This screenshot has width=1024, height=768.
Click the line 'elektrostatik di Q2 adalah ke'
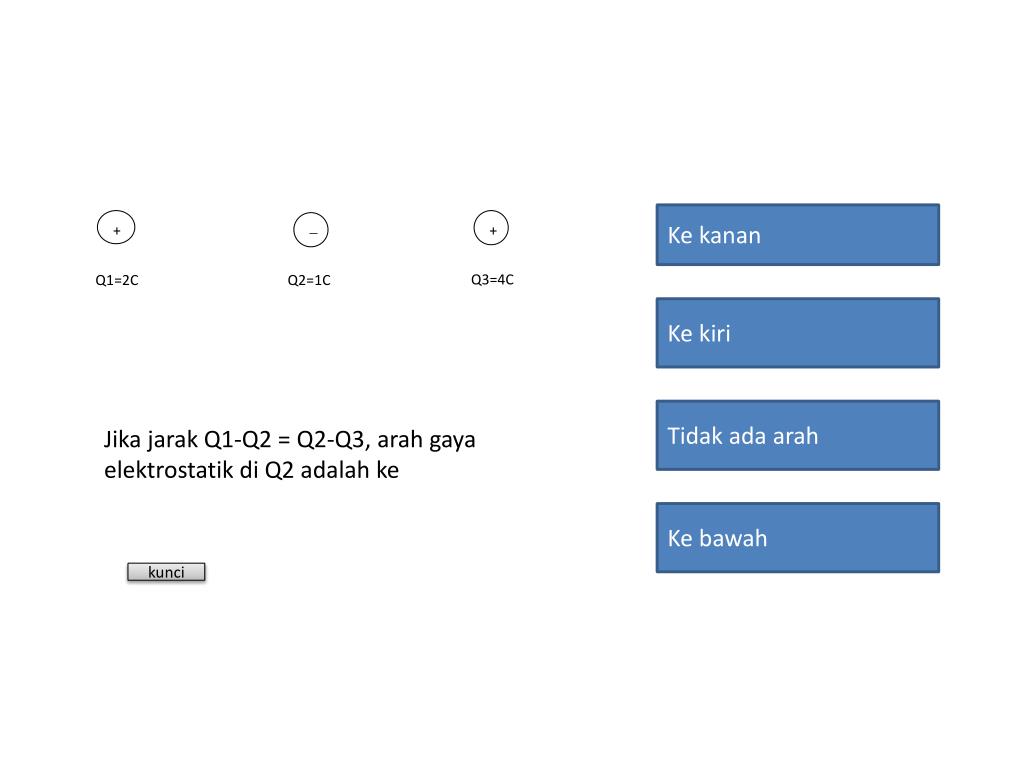coord(251,470)
